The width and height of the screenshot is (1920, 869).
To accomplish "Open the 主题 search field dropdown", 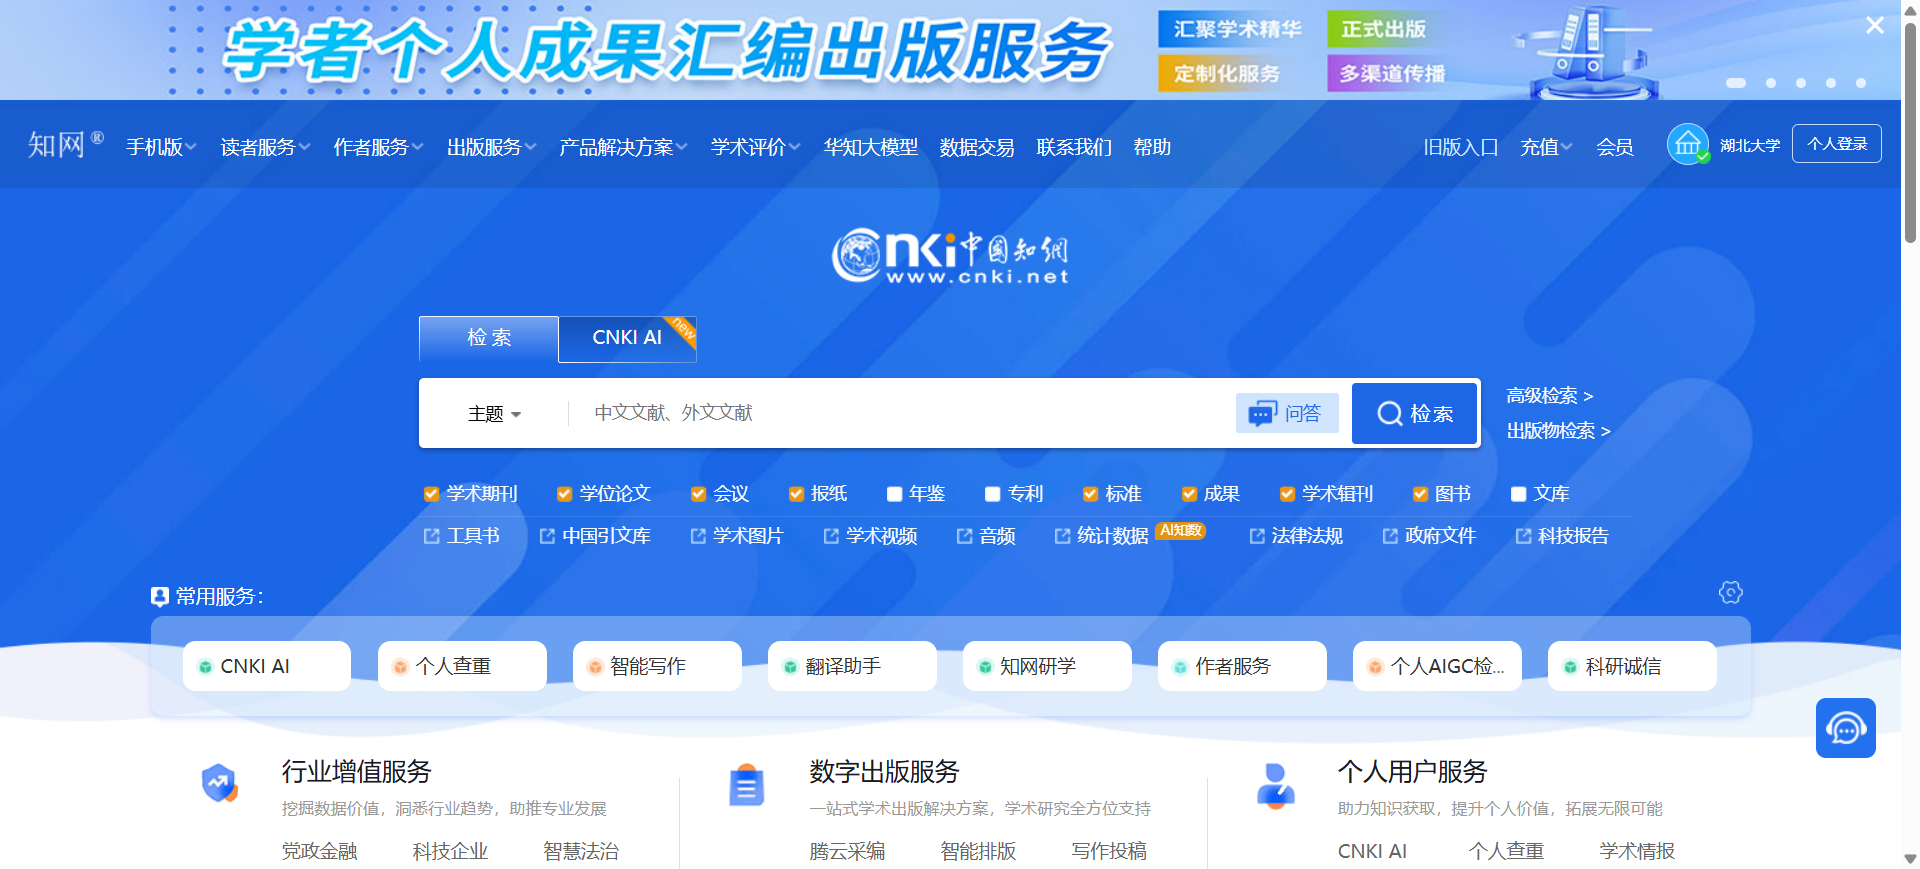I will coord(494,414).
